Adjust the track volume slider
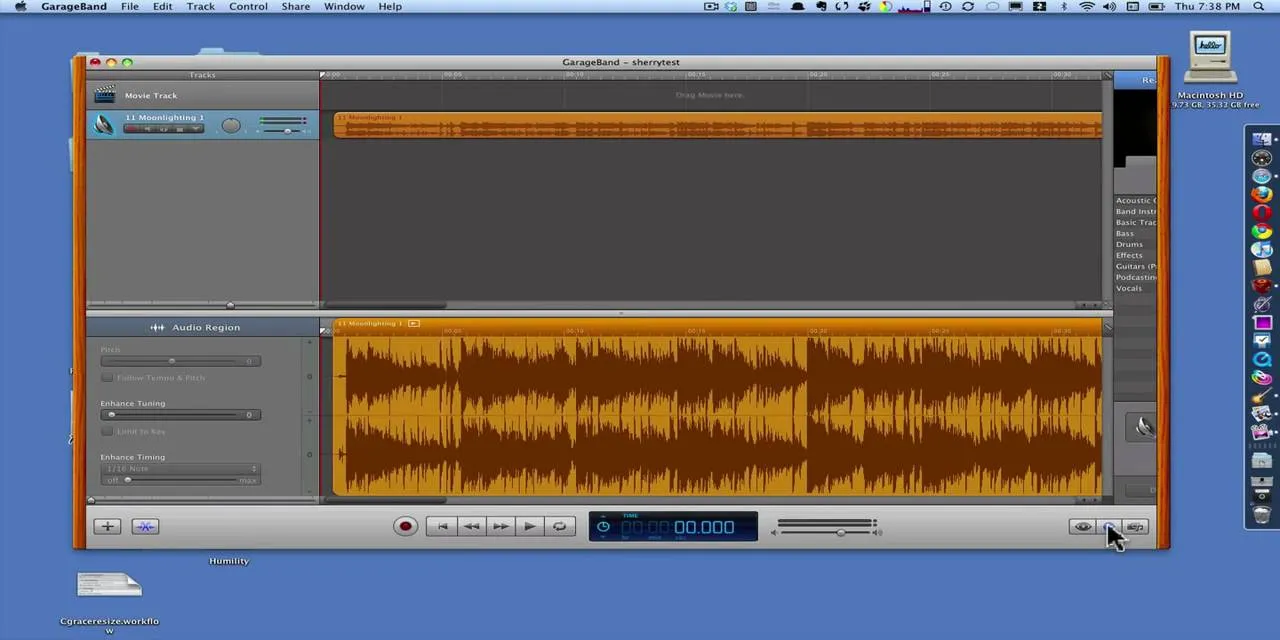This screenshot has height=640, width=1280. pos(283,131)
